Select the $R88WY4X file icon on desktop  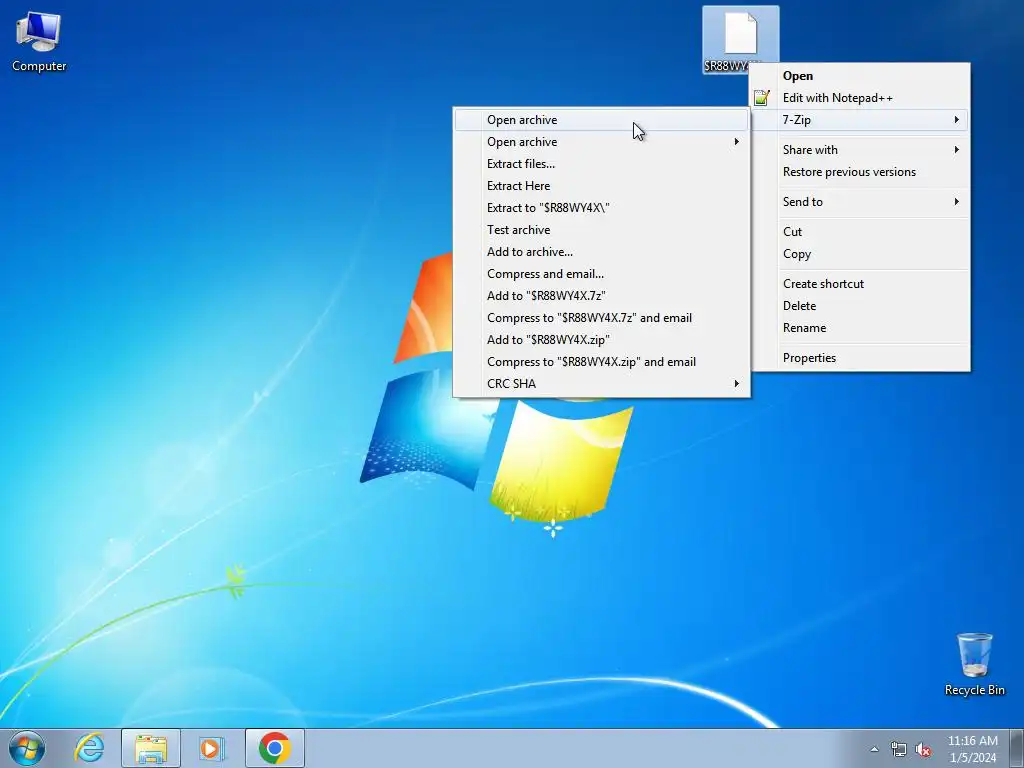point(740,39)
